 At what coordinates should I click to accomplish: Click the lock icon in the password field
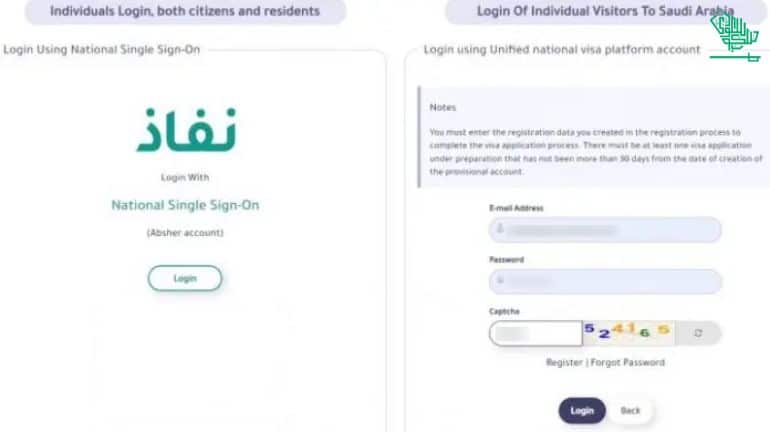[498, 282]
